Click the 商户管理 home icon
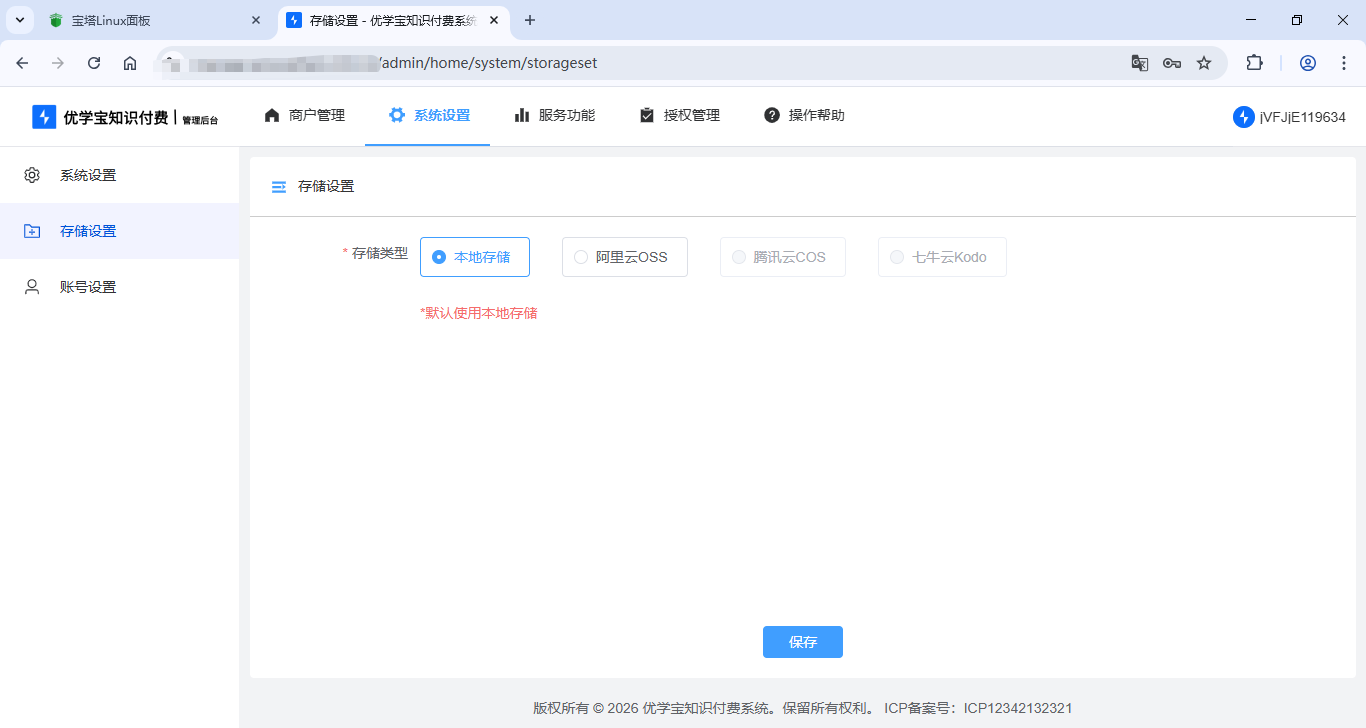 pyautogui.click(x=271, y=115)
